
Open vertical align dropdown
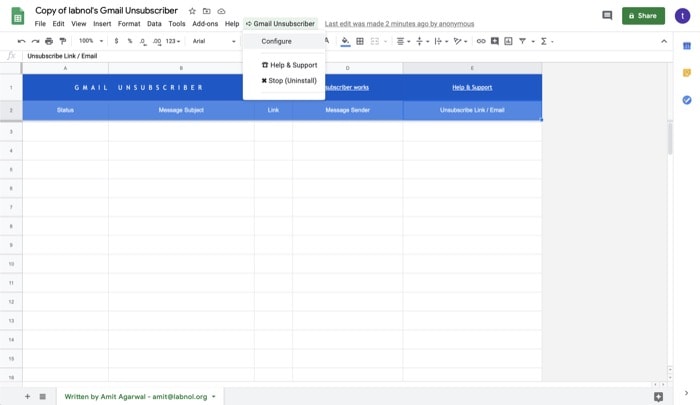point(422,41)
